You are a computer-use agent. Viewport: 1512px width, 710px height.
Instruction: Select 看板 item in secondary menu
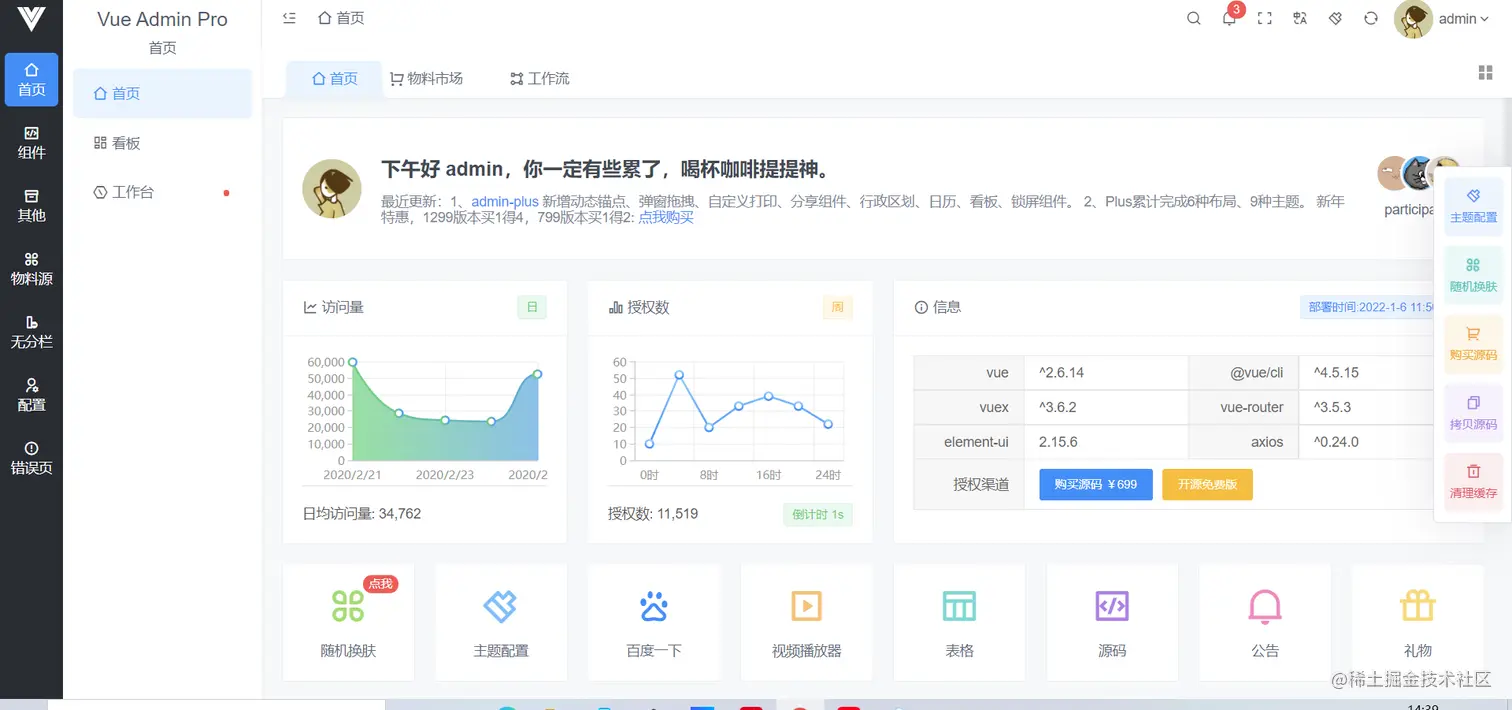click(x=162, y=143)
